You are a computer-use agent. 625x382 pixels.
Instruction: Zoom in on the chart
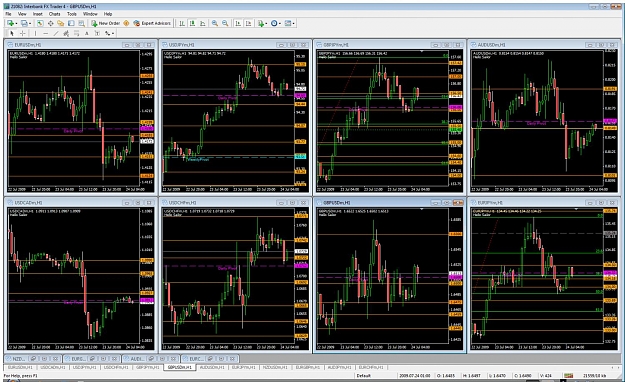coord(215,24)
